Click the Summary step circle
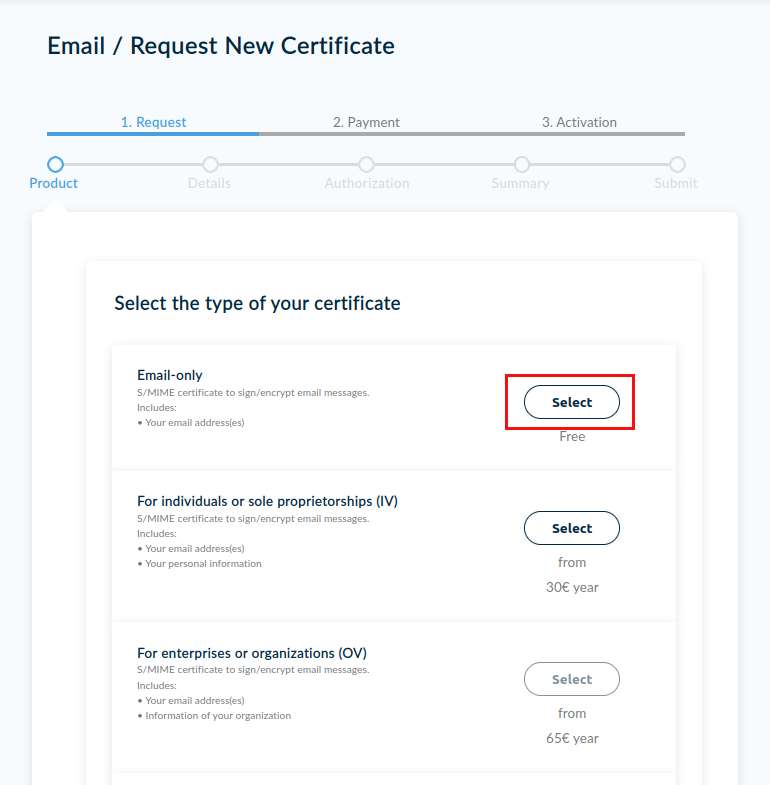 point(521,164)
